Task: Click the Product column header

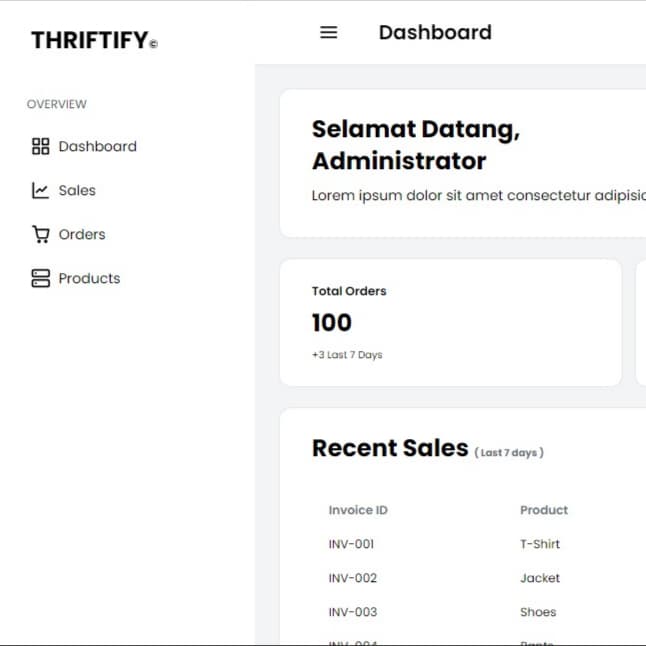Action: 544,510
